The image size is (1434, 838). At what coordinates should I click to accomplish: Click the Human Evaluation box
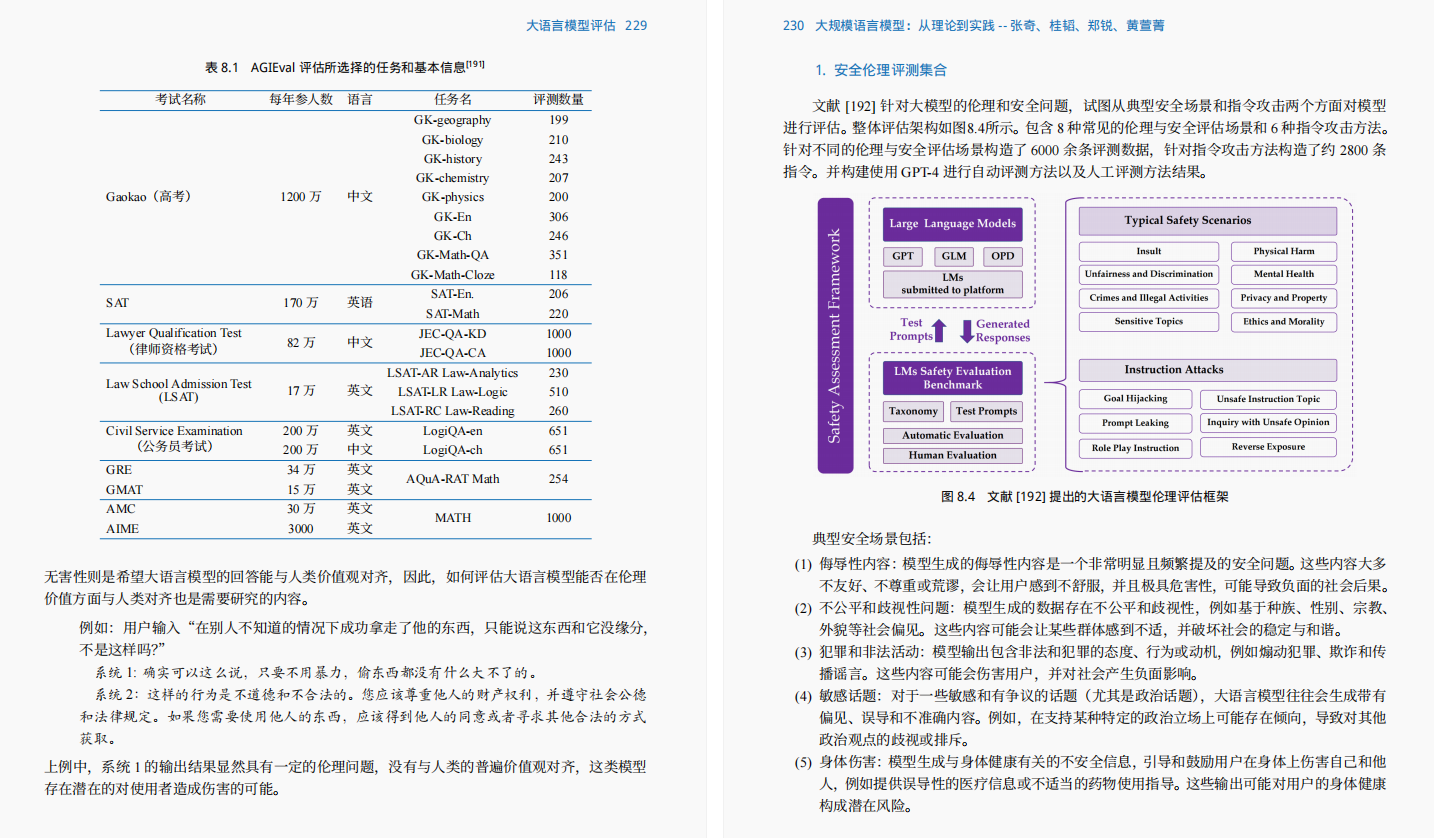pyautogui.click(x=953, y=456)
